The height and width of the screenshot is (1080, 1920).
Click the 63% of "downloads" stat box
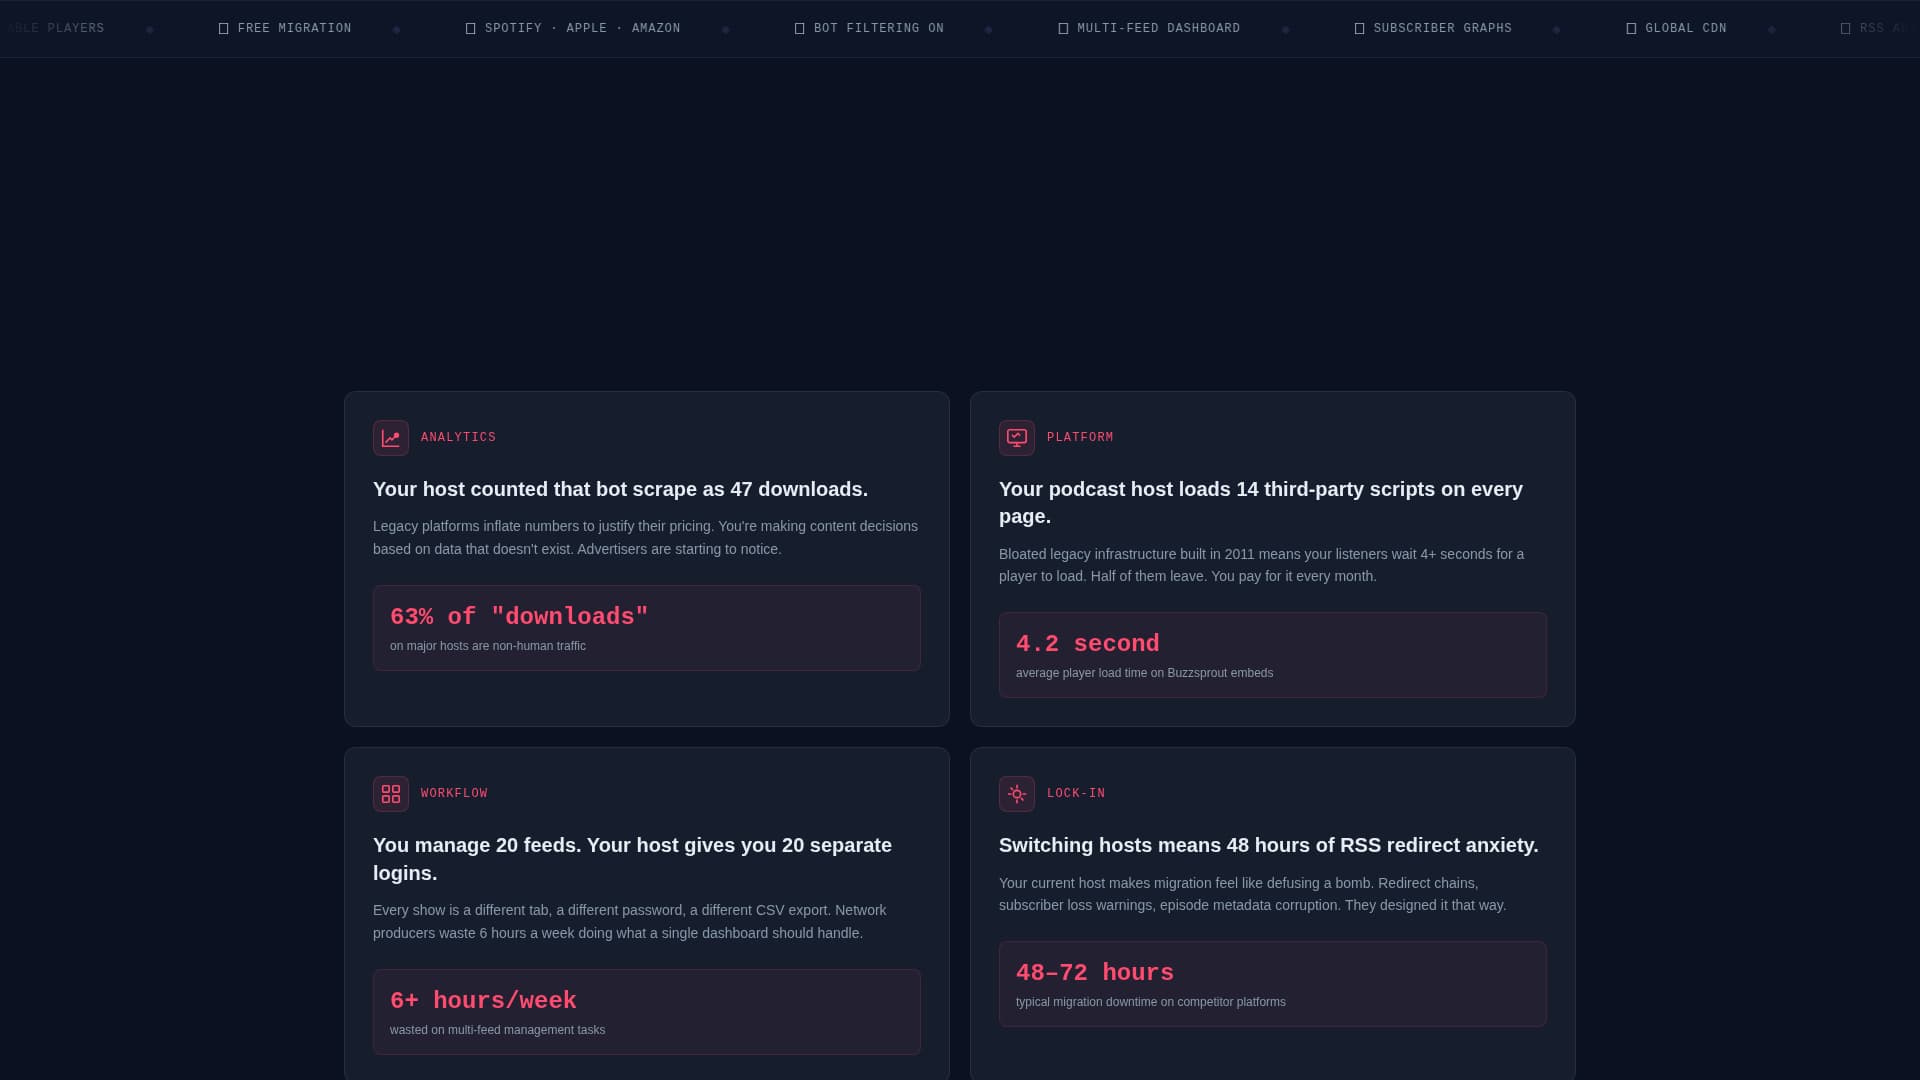pyautogui.click(x=646, y=627)
